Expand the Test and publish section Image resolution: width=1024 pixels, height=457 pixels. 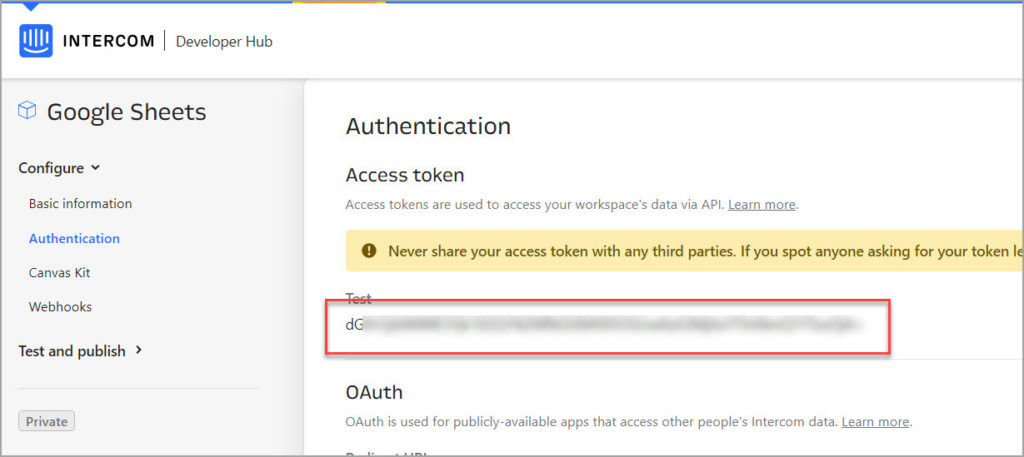139,350
